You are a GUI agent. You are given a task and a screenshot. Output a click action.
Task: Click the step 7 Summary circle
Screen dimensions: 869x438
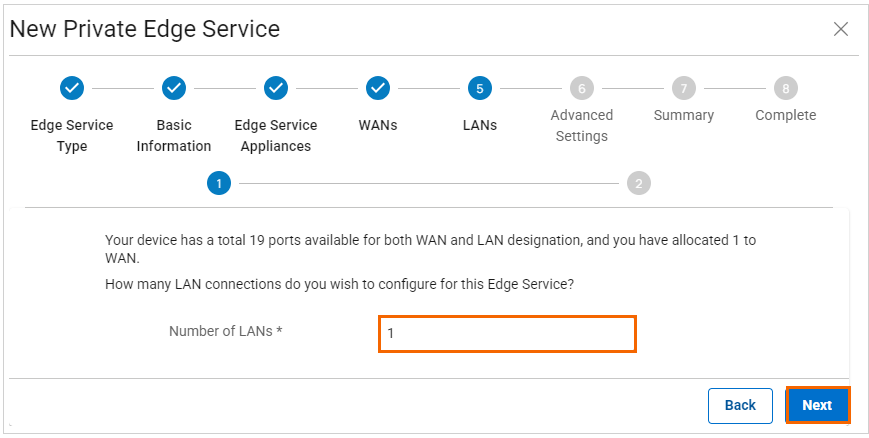coord(683,88)
